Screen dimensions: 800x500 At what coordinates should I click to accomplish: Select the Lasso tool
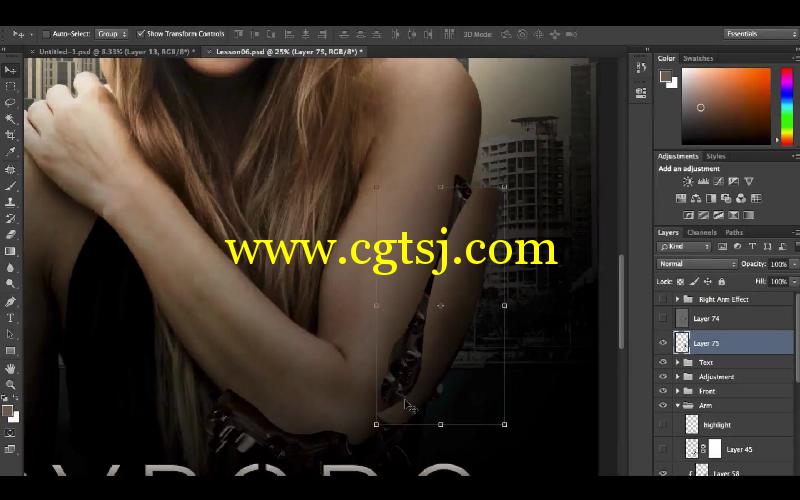click(x=10, y=103)
